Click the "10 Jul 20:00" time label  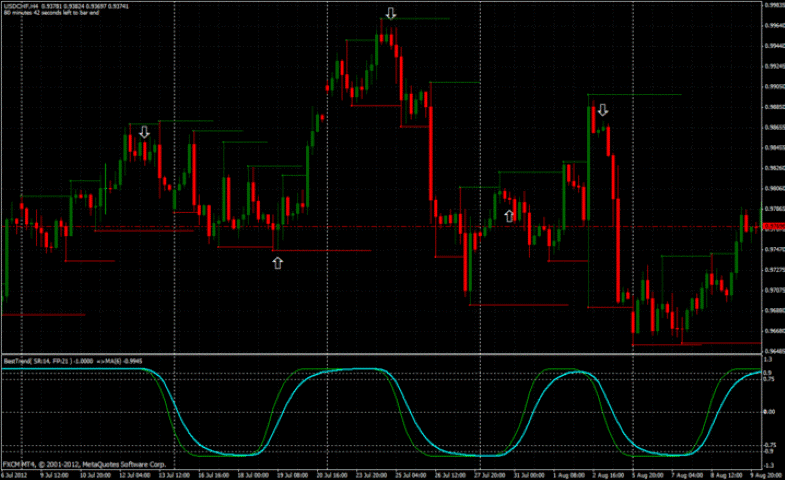click(x=95, y=475)
